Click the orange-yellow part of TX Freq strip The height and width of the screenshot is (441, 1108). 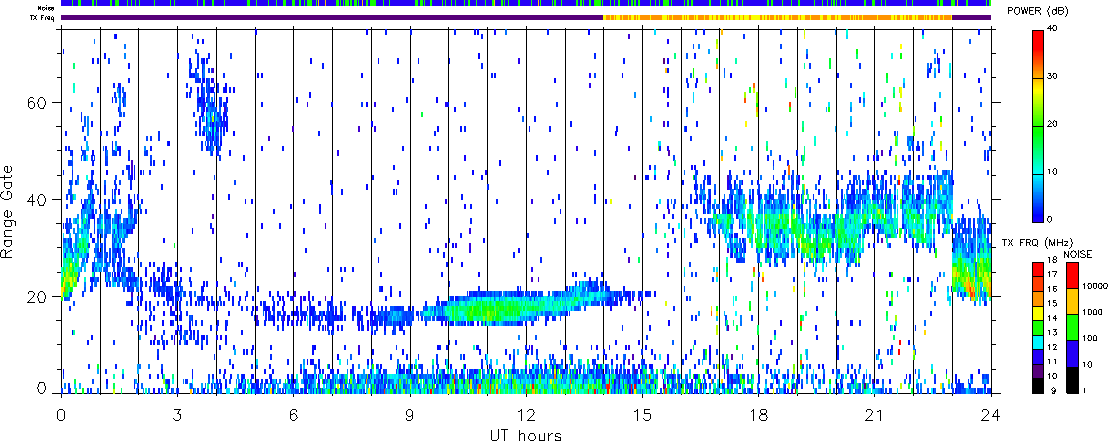pos(777,17)
